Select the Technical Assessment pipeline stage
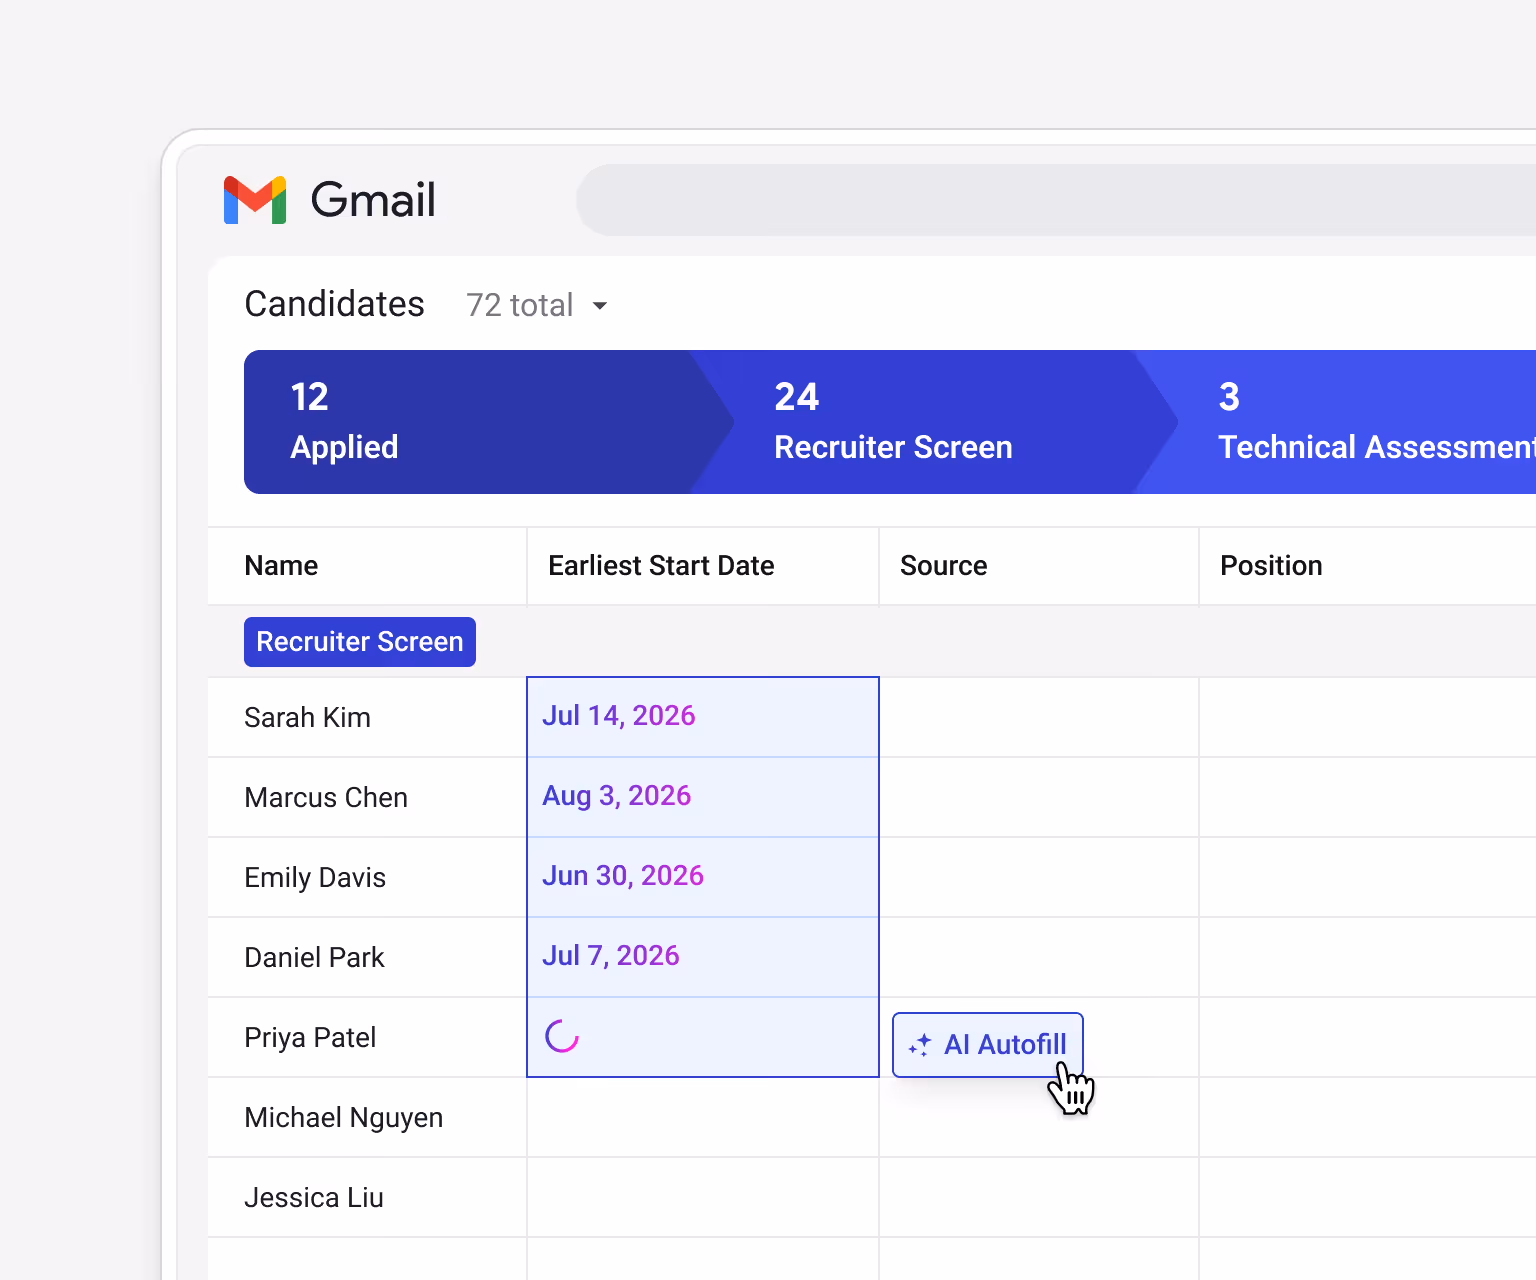The width and height of the screenshot is (1536, 1280). [x=1336, y=422]
